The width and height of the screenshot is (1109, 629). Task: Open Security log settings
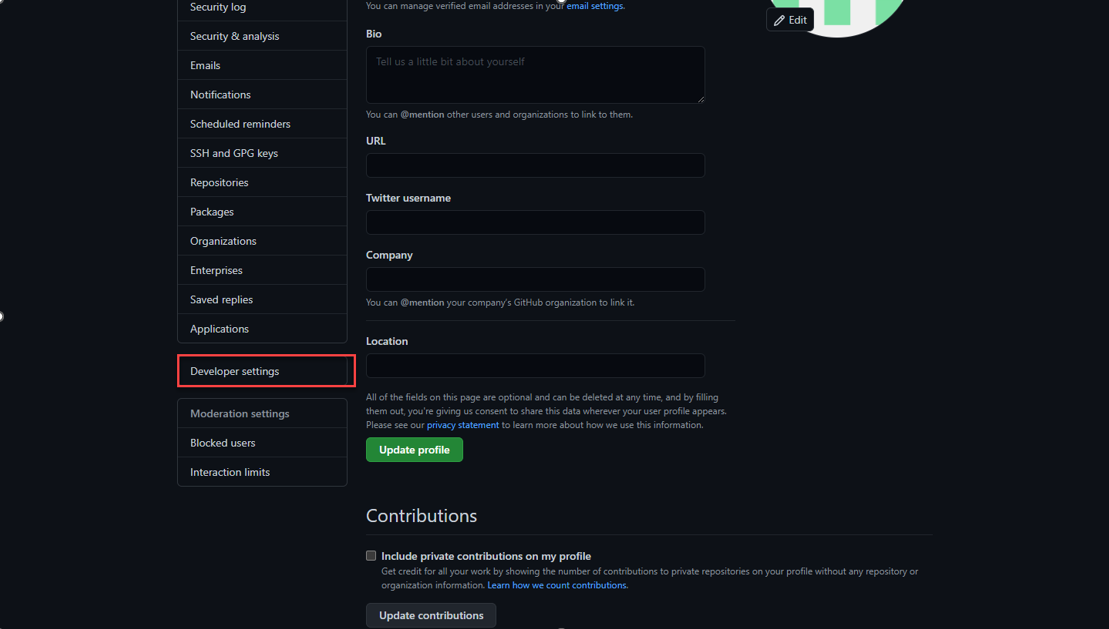coord(262,8)
